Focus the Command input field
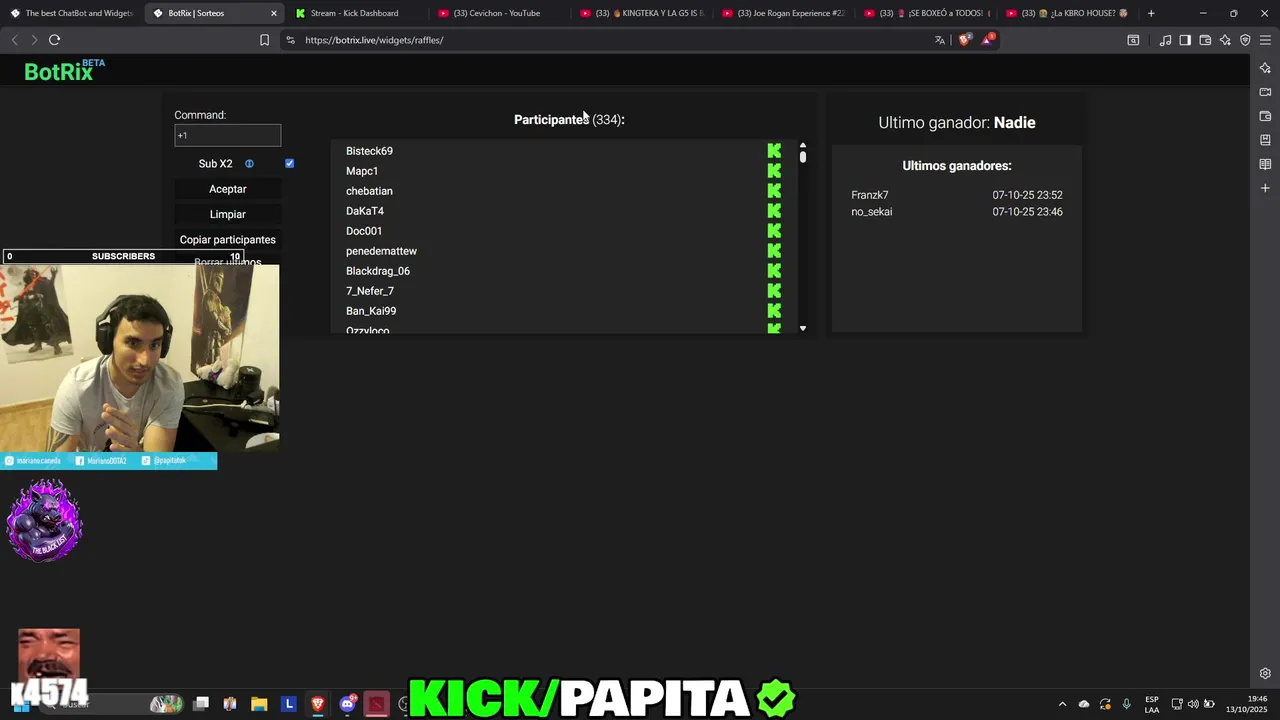The image size is (1280, 720). (228, 135)
